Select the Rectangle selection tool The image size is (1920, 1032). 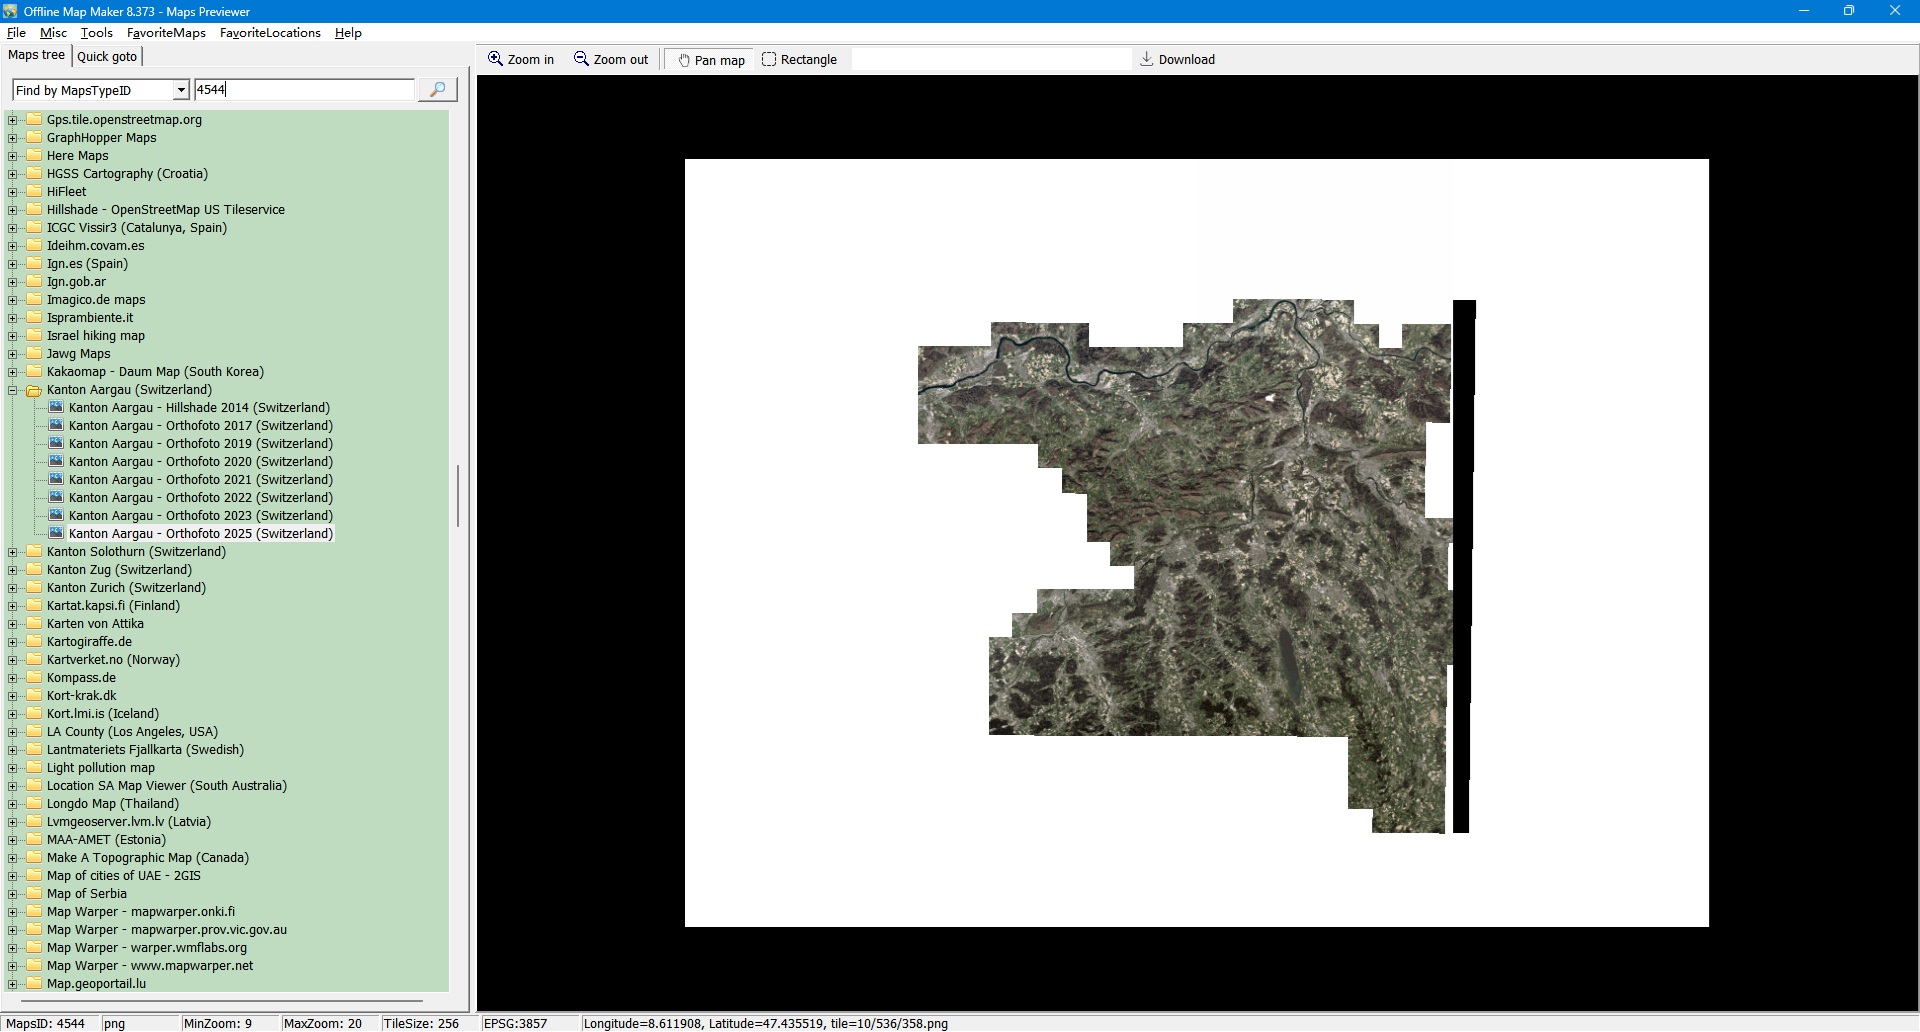(x=799, y=60)
